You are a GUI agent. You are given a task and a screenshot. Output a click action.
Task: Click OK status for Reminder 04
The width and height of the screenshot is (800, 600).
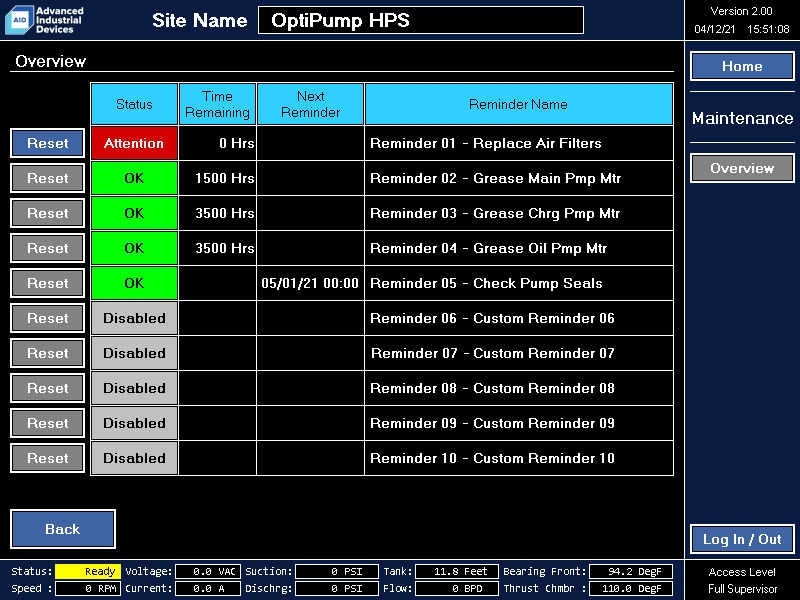pyautogui.click(x=134, y=248)
